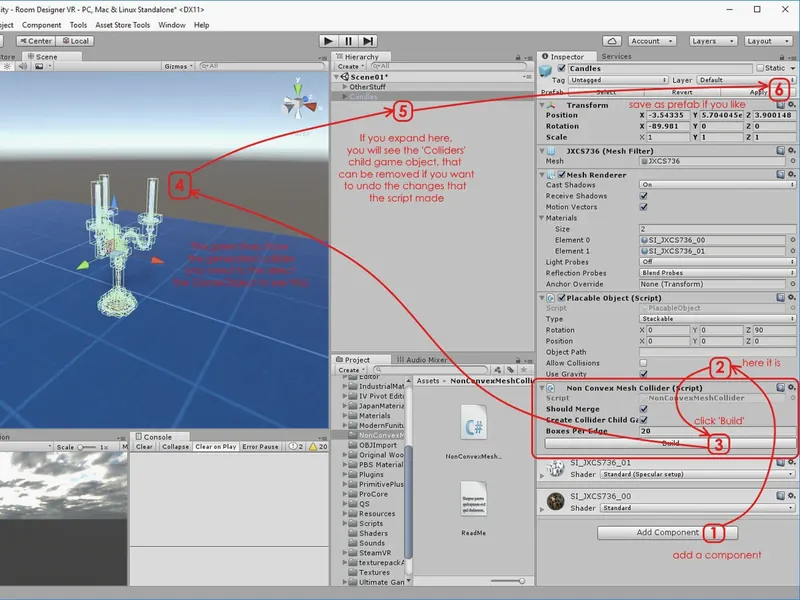Open the Layer Default dropdown

click(746, 80)
